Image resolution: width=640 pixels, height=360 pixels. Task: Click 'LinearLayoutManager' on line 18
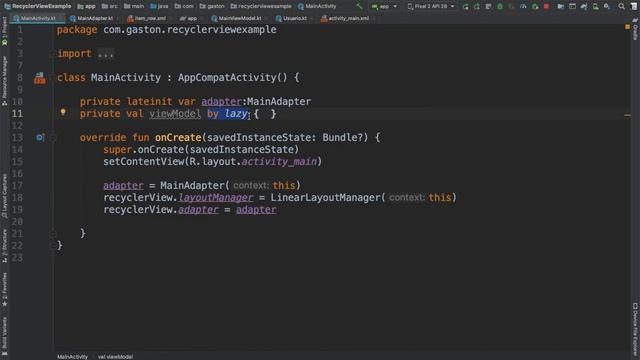click(325, 198)
